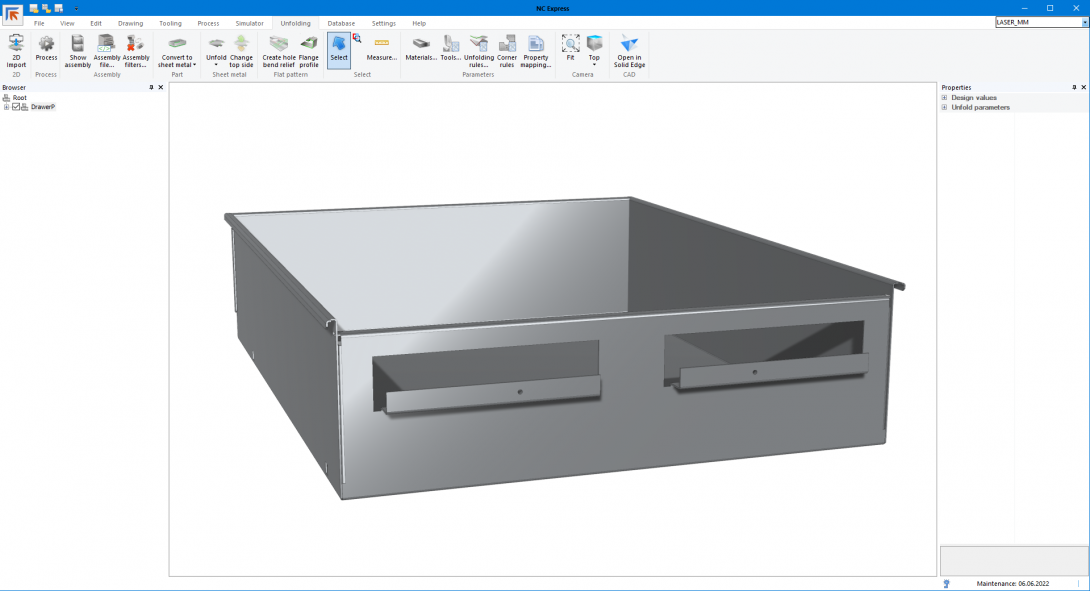Activate the Measure tool

381,48
